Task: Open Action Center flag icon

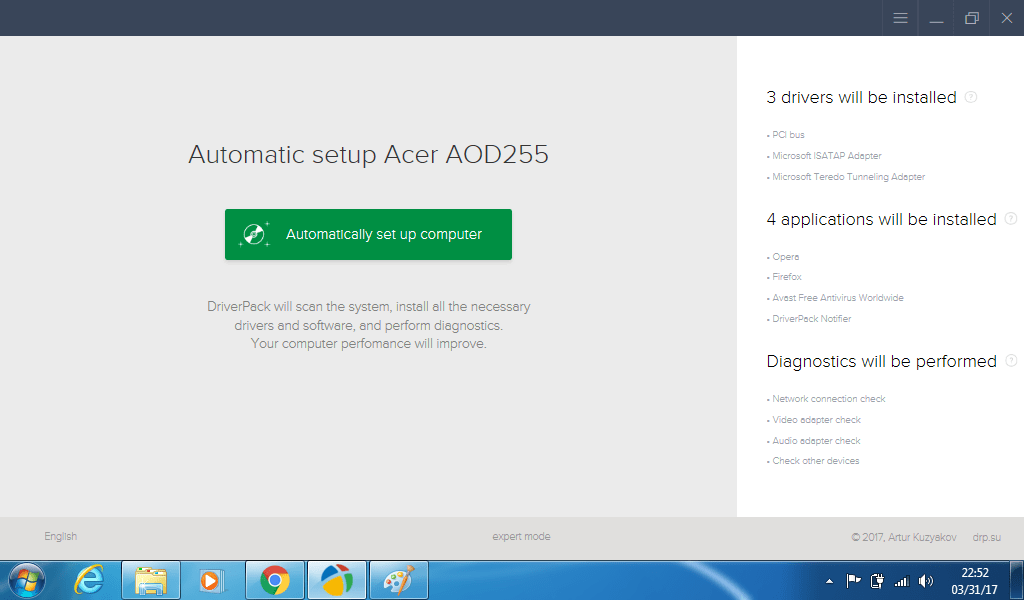Action: tap(853, 580)
